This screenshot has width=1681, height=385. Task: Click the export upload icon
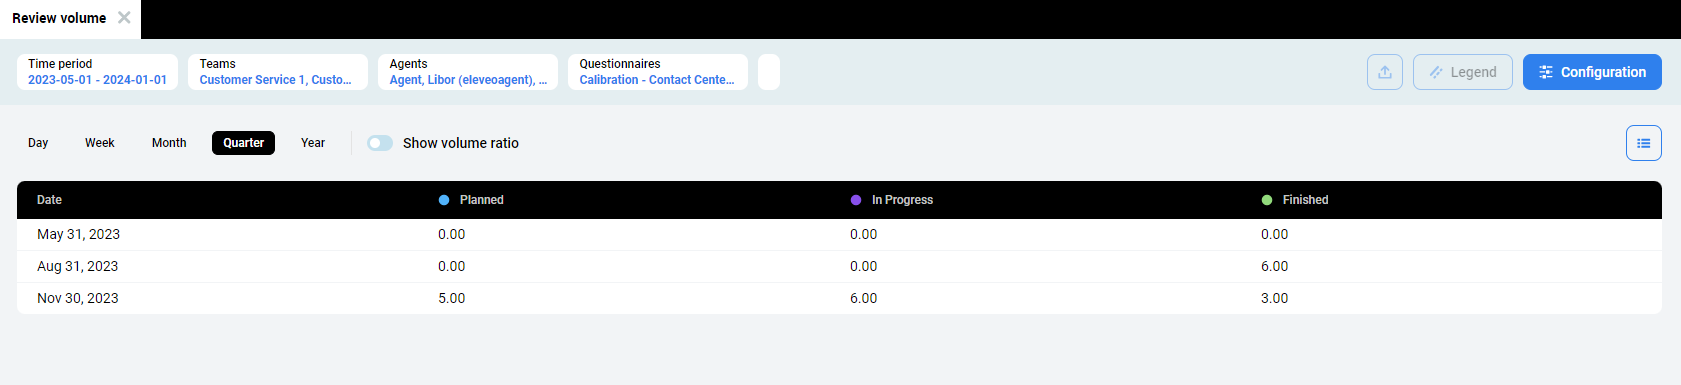1385,72
